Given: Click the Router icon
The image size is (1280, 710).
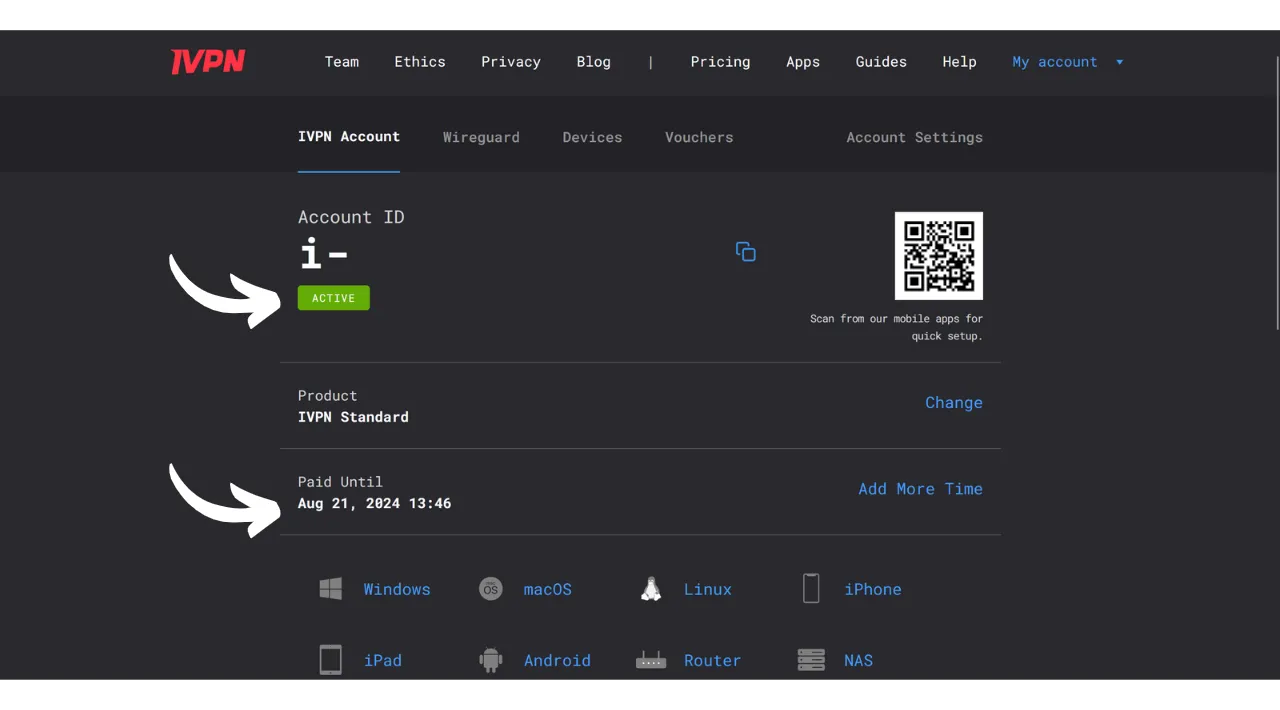Looking at the screenshot, I should 651,661.
